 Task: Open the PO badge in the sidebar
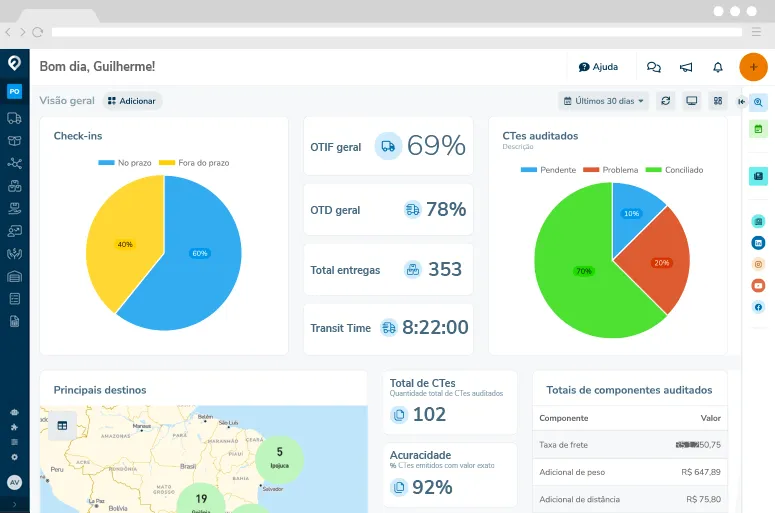[14, 91]
